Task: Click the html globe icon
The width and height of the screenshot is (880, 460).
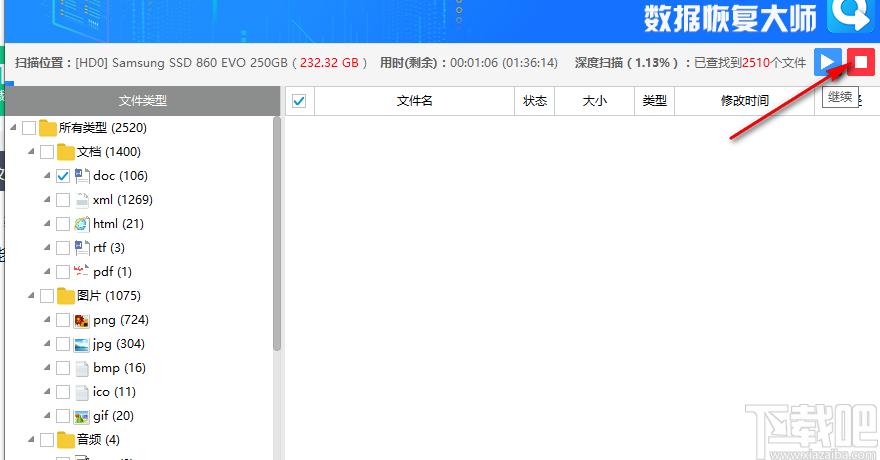Action: tap(82, 224)
